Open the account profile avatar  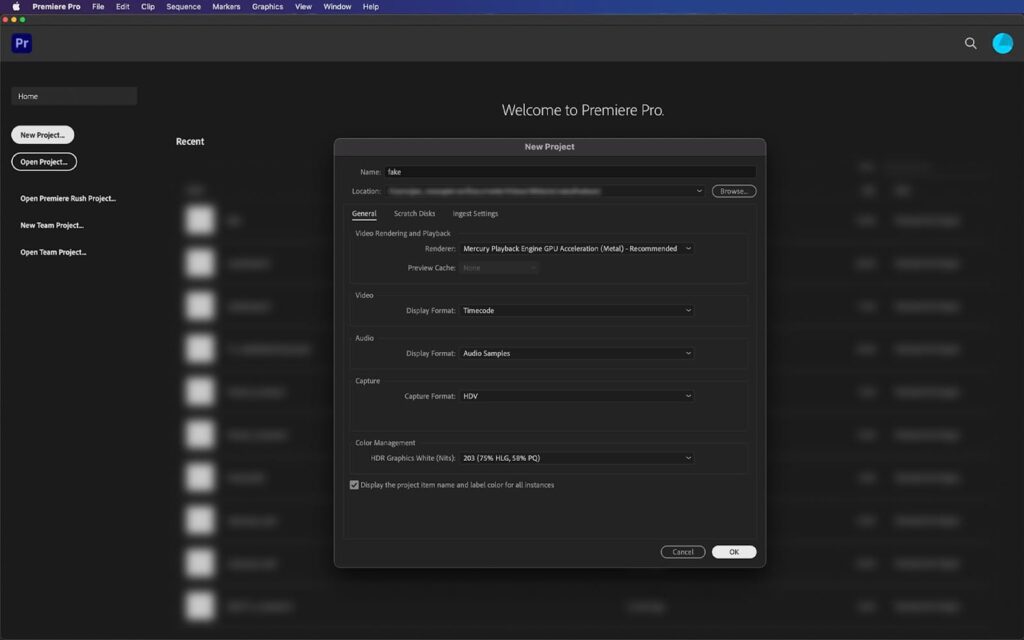1002,43
